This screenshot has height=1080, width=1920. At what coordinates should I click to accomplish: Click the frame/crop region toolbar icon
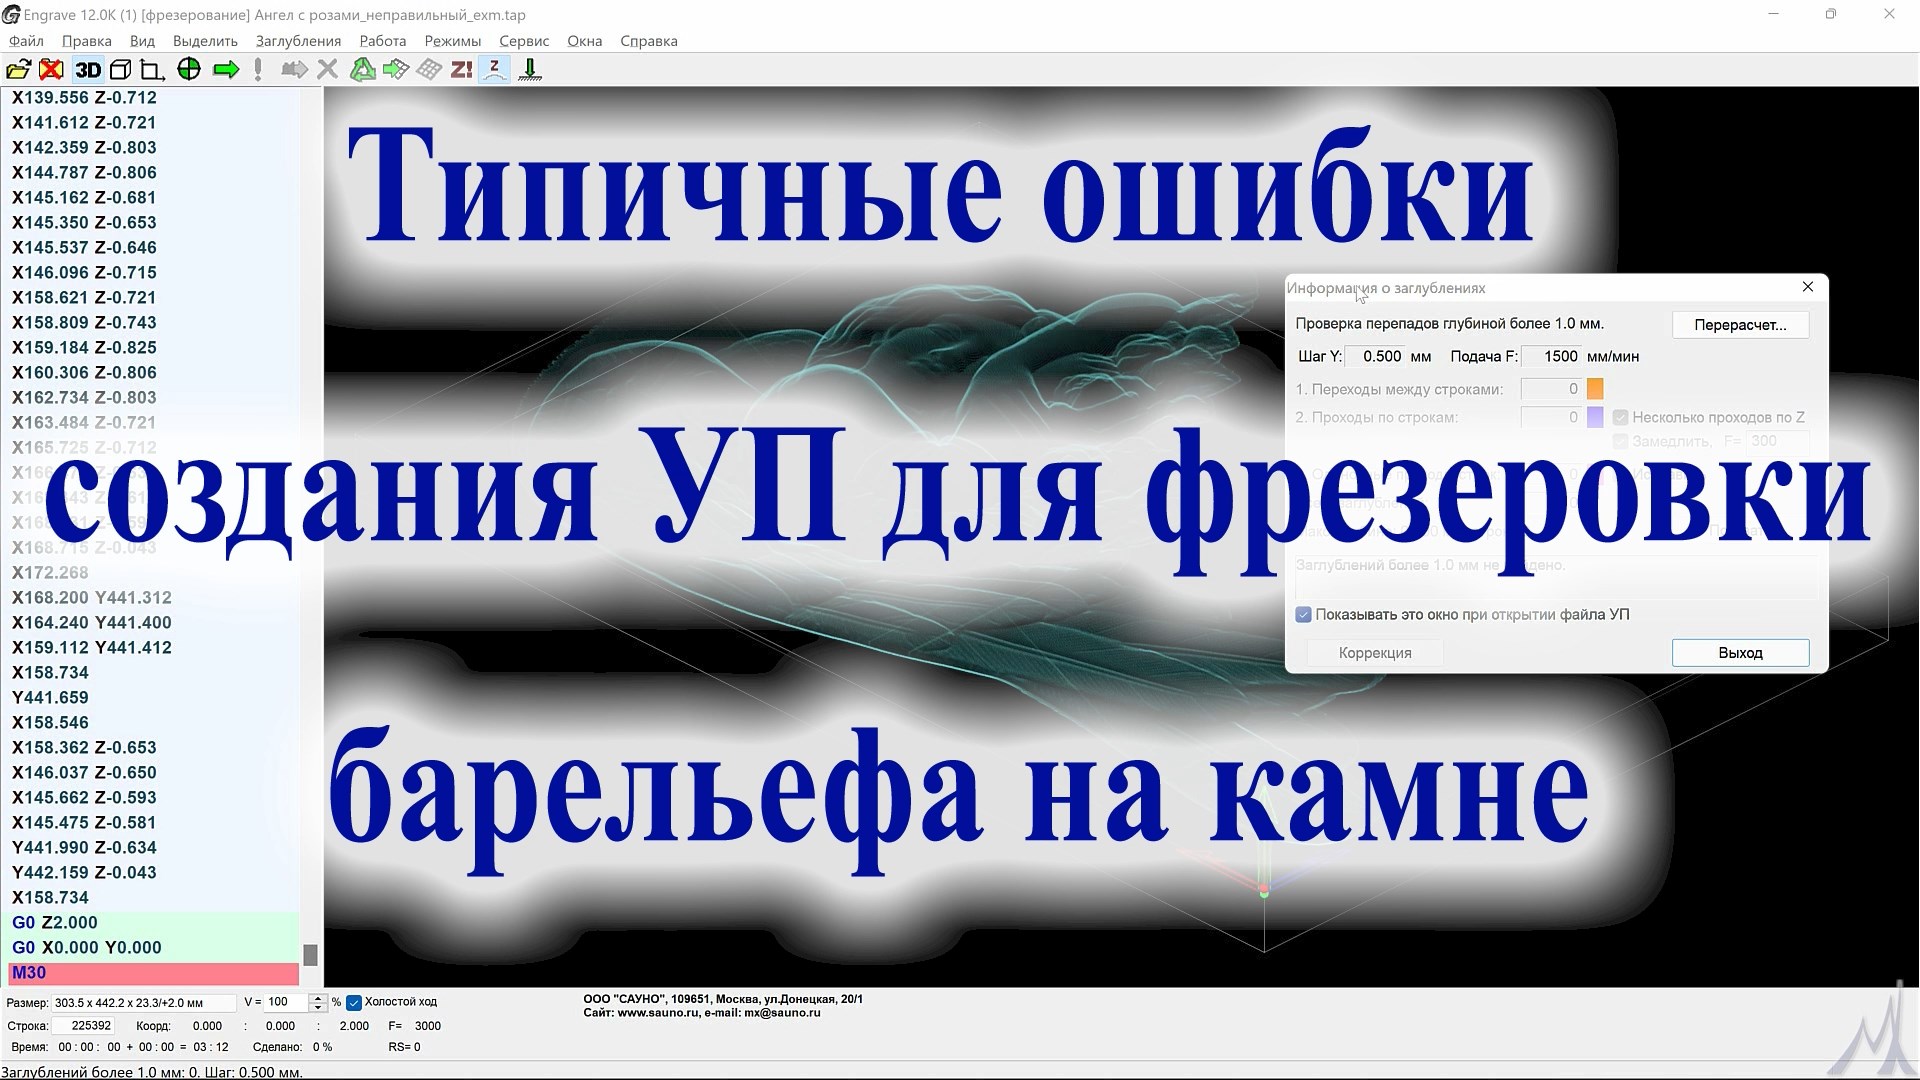pyautogui.click(x=150, y=69)
